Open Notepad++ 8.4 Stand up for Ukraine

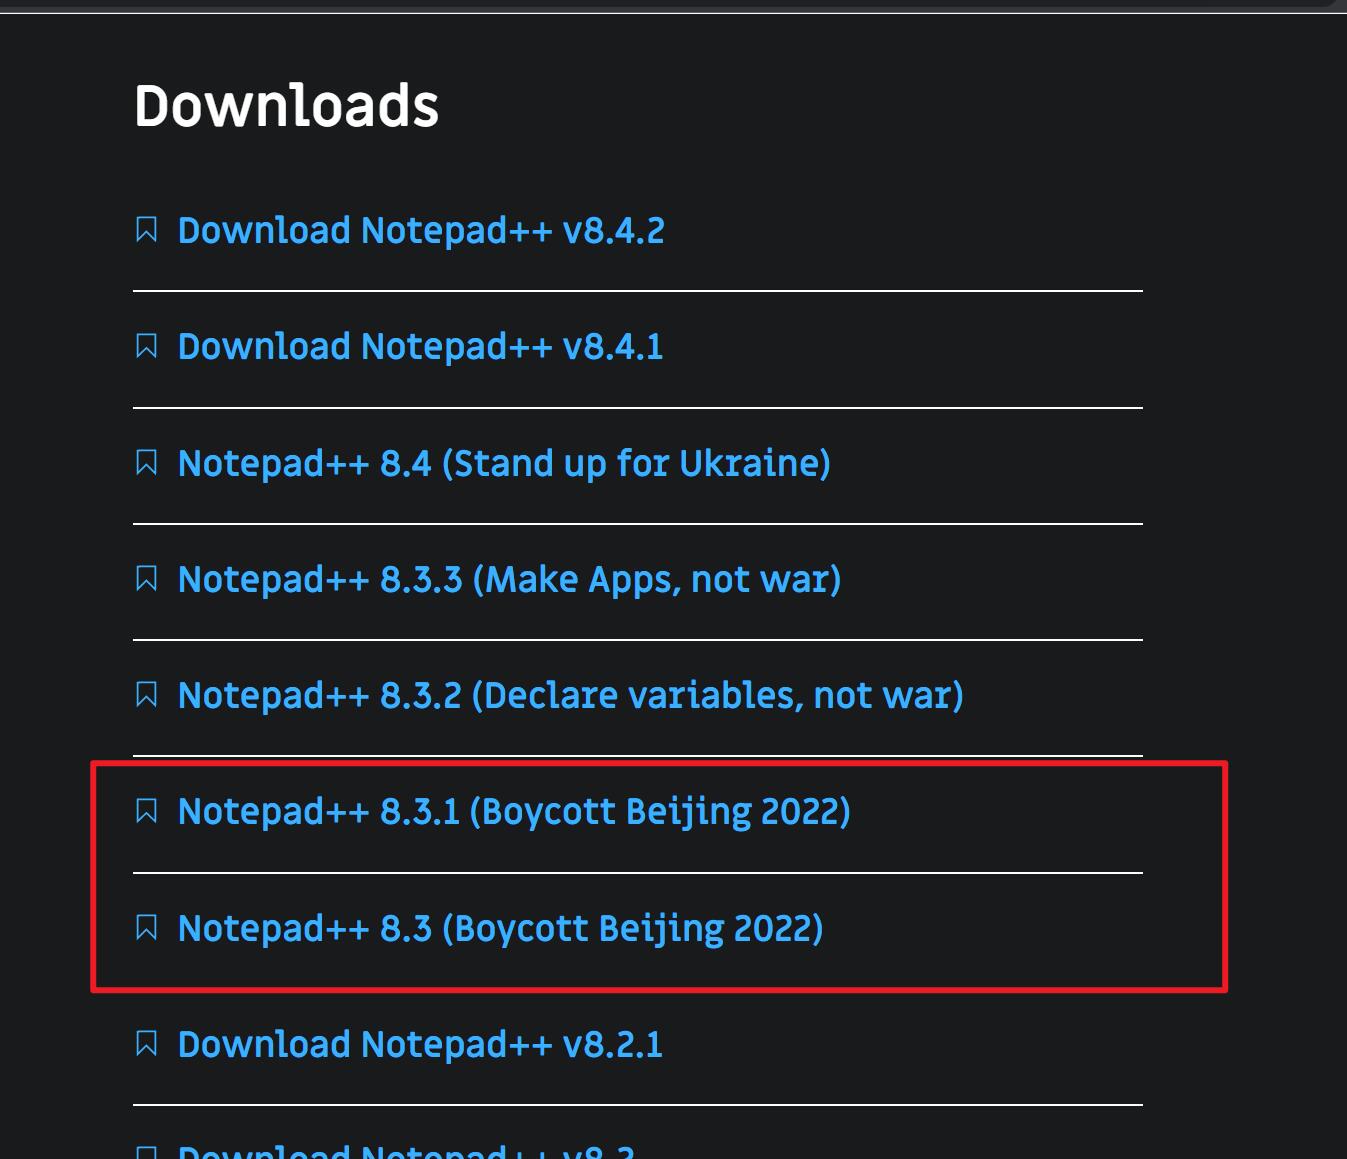coord(504,463)
